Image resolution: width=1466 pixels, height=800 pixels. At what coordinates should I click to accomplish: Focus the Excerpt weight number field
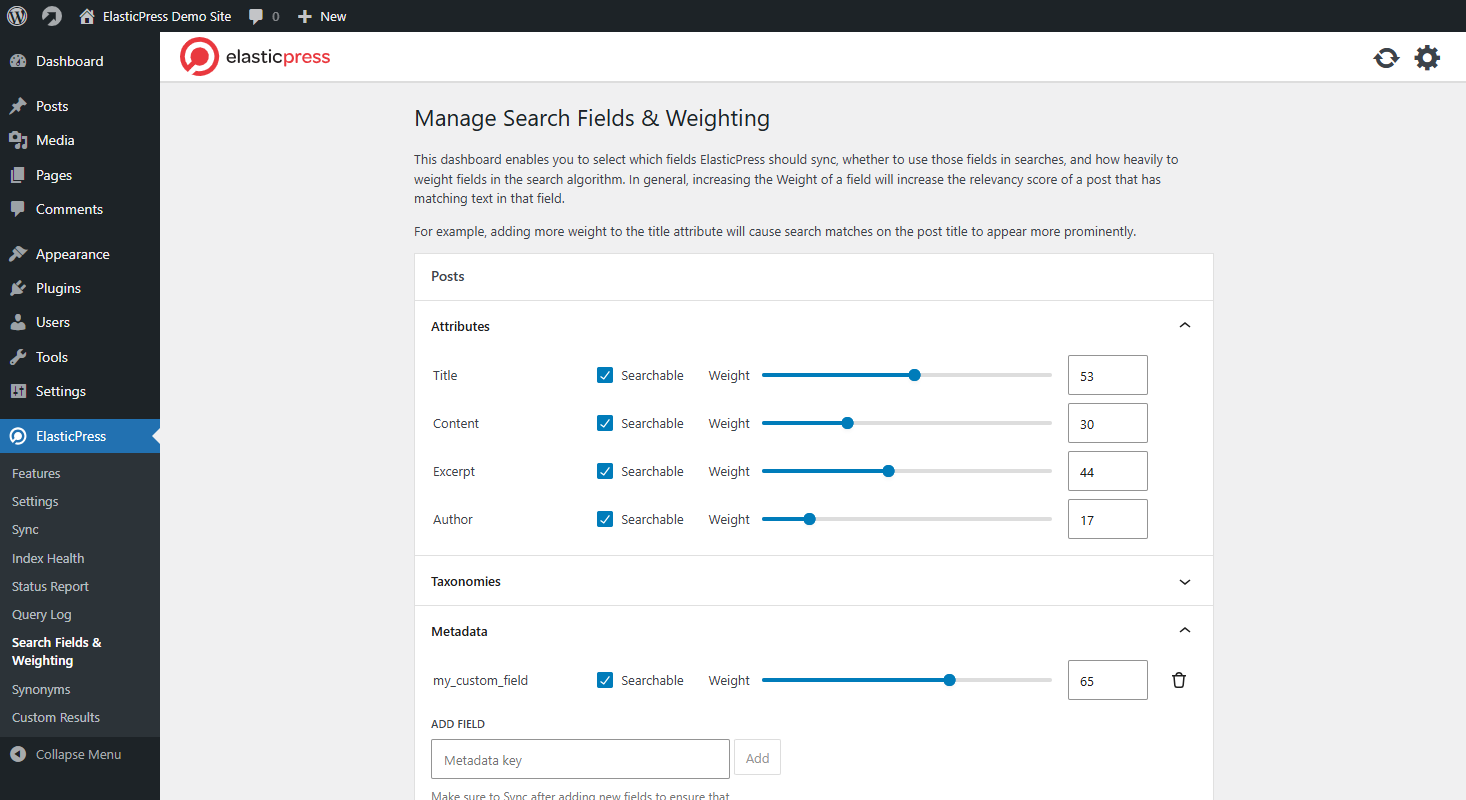1108,471
